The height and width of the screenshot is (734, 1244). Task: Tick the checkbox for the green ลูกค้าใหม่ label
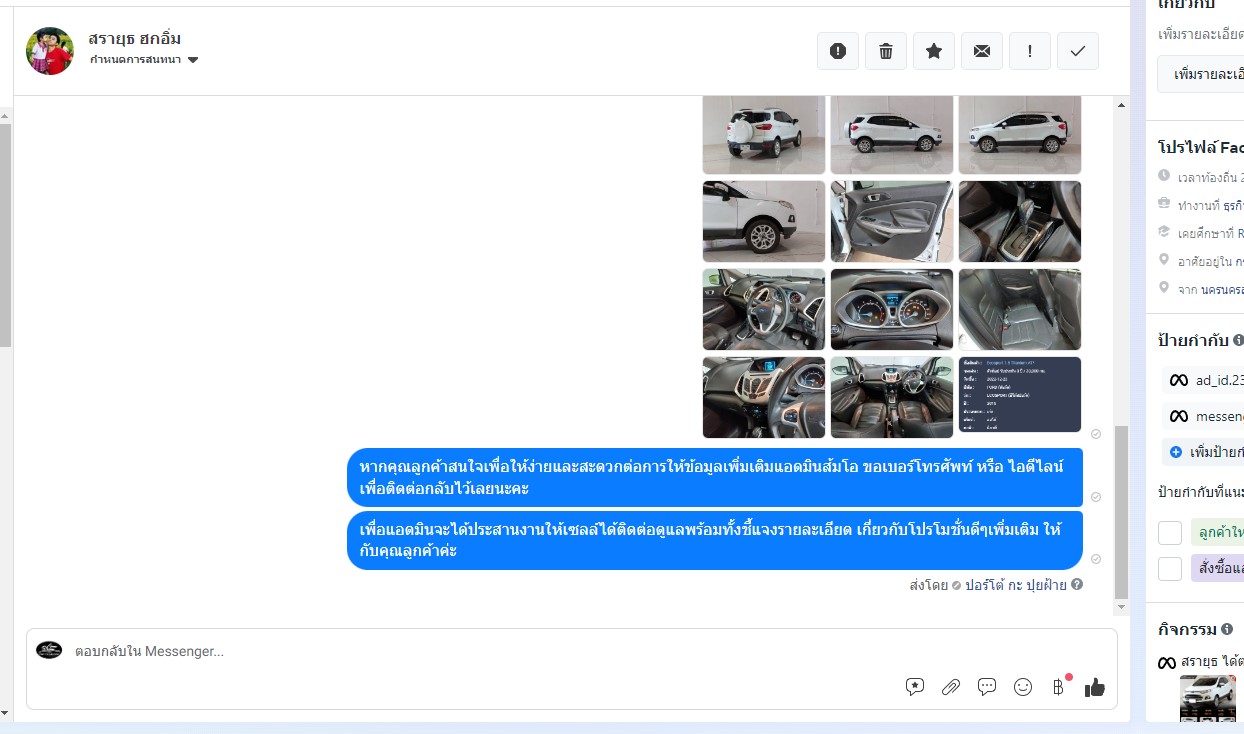tap(1170, 533)
